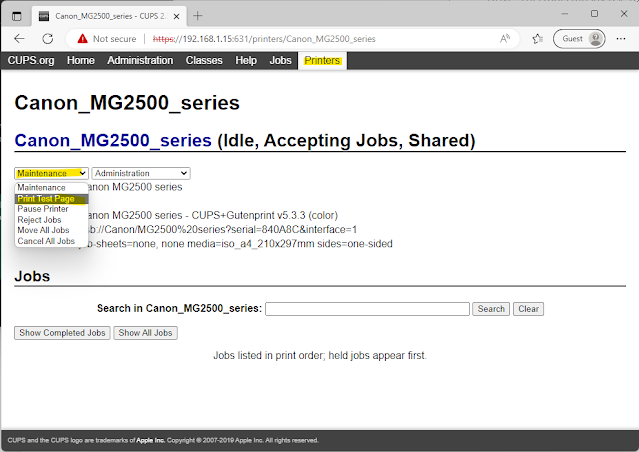Click Show Completed Jobs button
Viewport: 639px width, 452px height.
[62, 333]
